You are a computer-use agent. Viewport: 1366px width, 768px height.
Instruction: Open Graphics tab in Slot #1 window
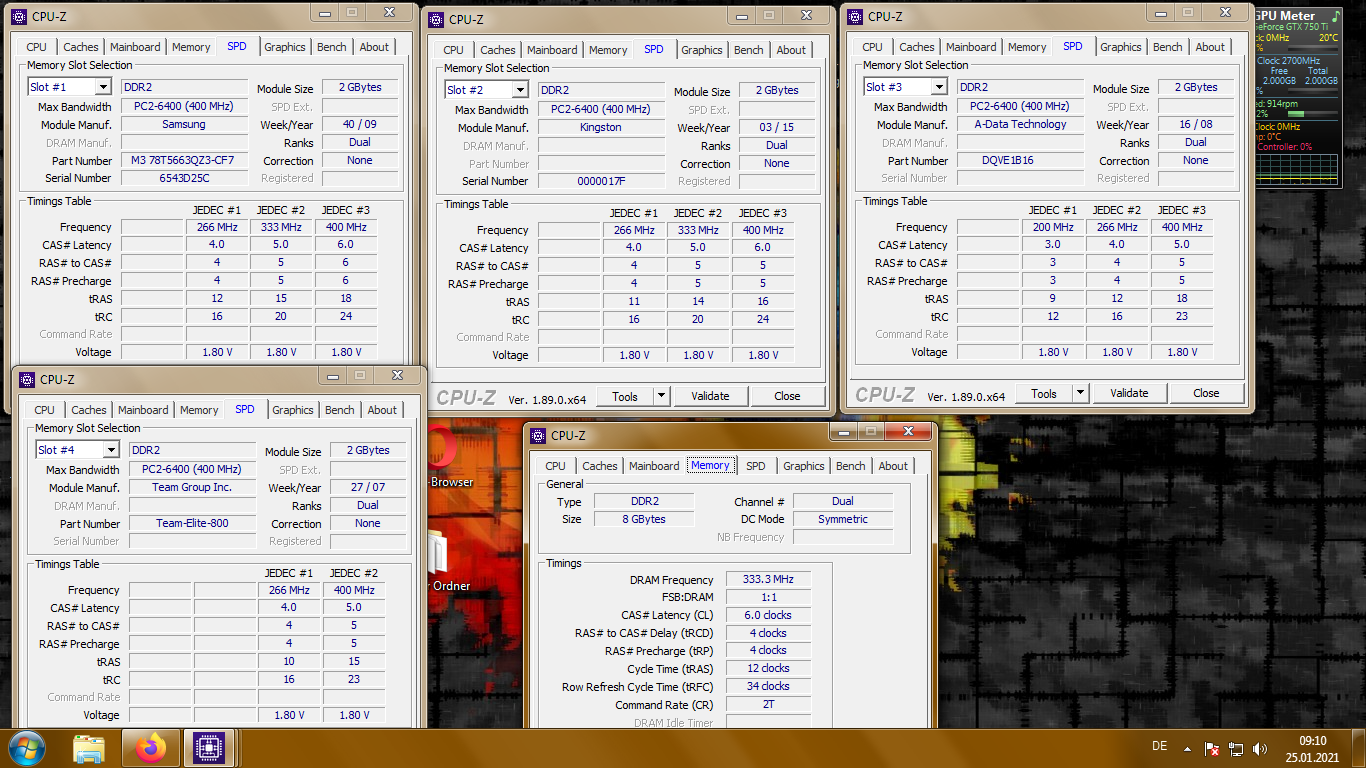pos(285,47)
